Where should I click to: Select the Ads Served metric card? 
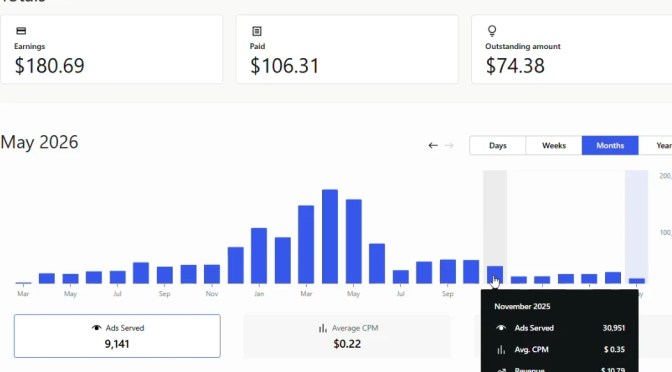pyautogui.click(x=117, y=336)
